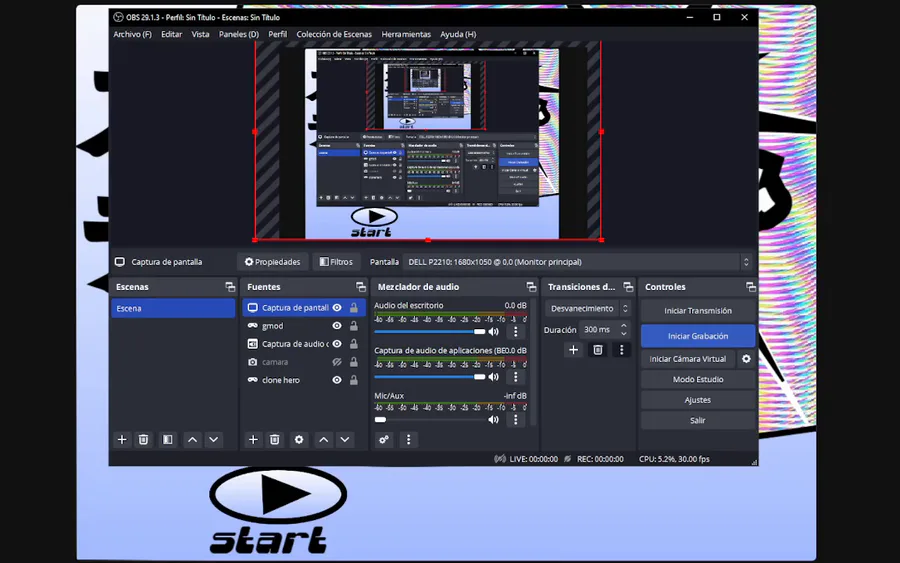900x563 pixels.
Task: Open Ajustes settings button
Action: 698,400
